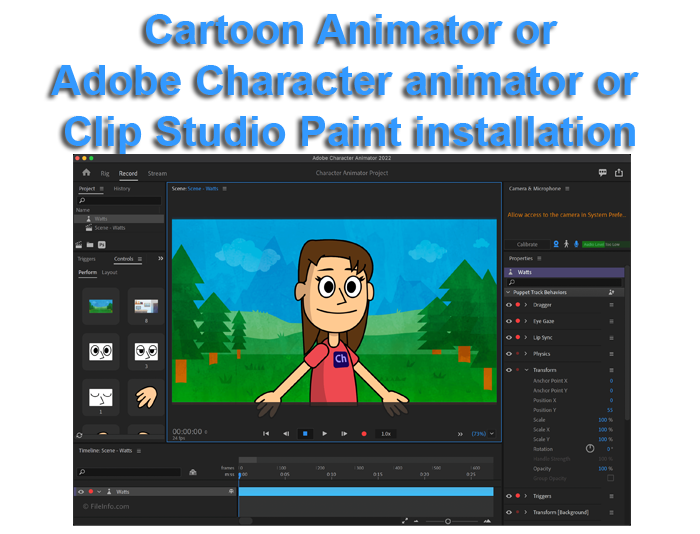
Task: Select the Watts puppet in Project list
Action: (x=119, y=219)
